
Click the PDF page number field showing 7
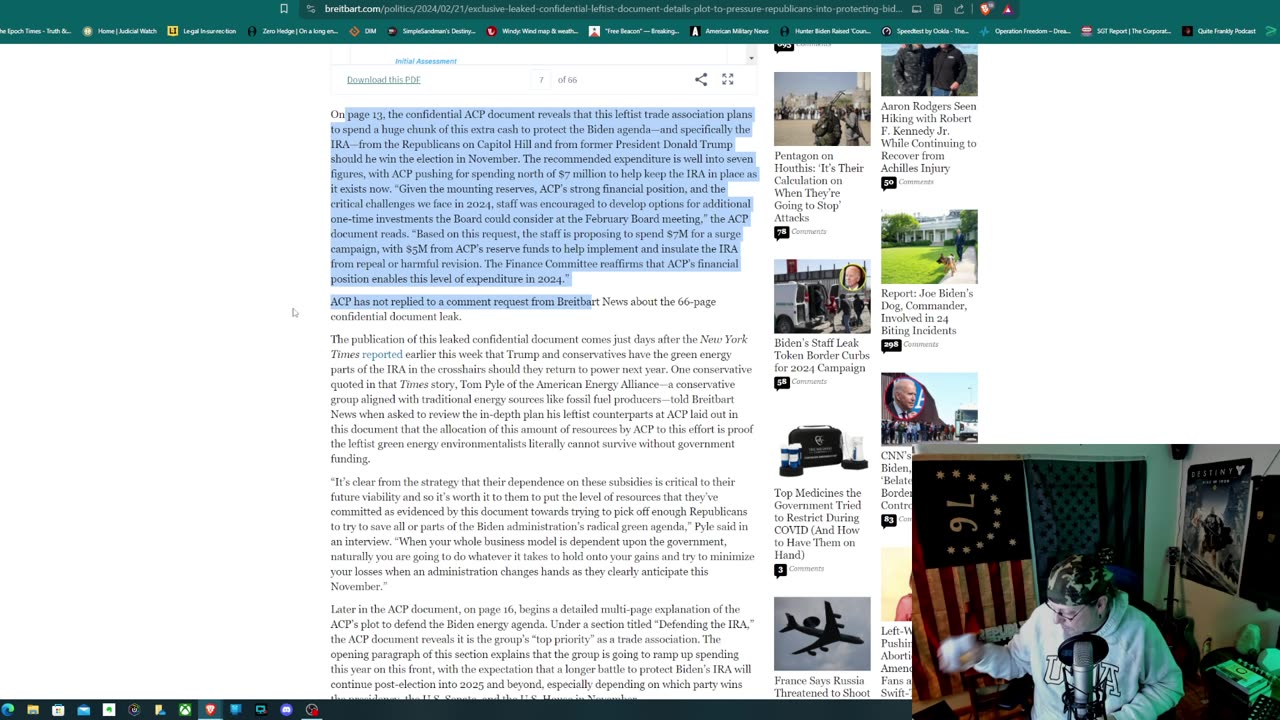point(541,80)
